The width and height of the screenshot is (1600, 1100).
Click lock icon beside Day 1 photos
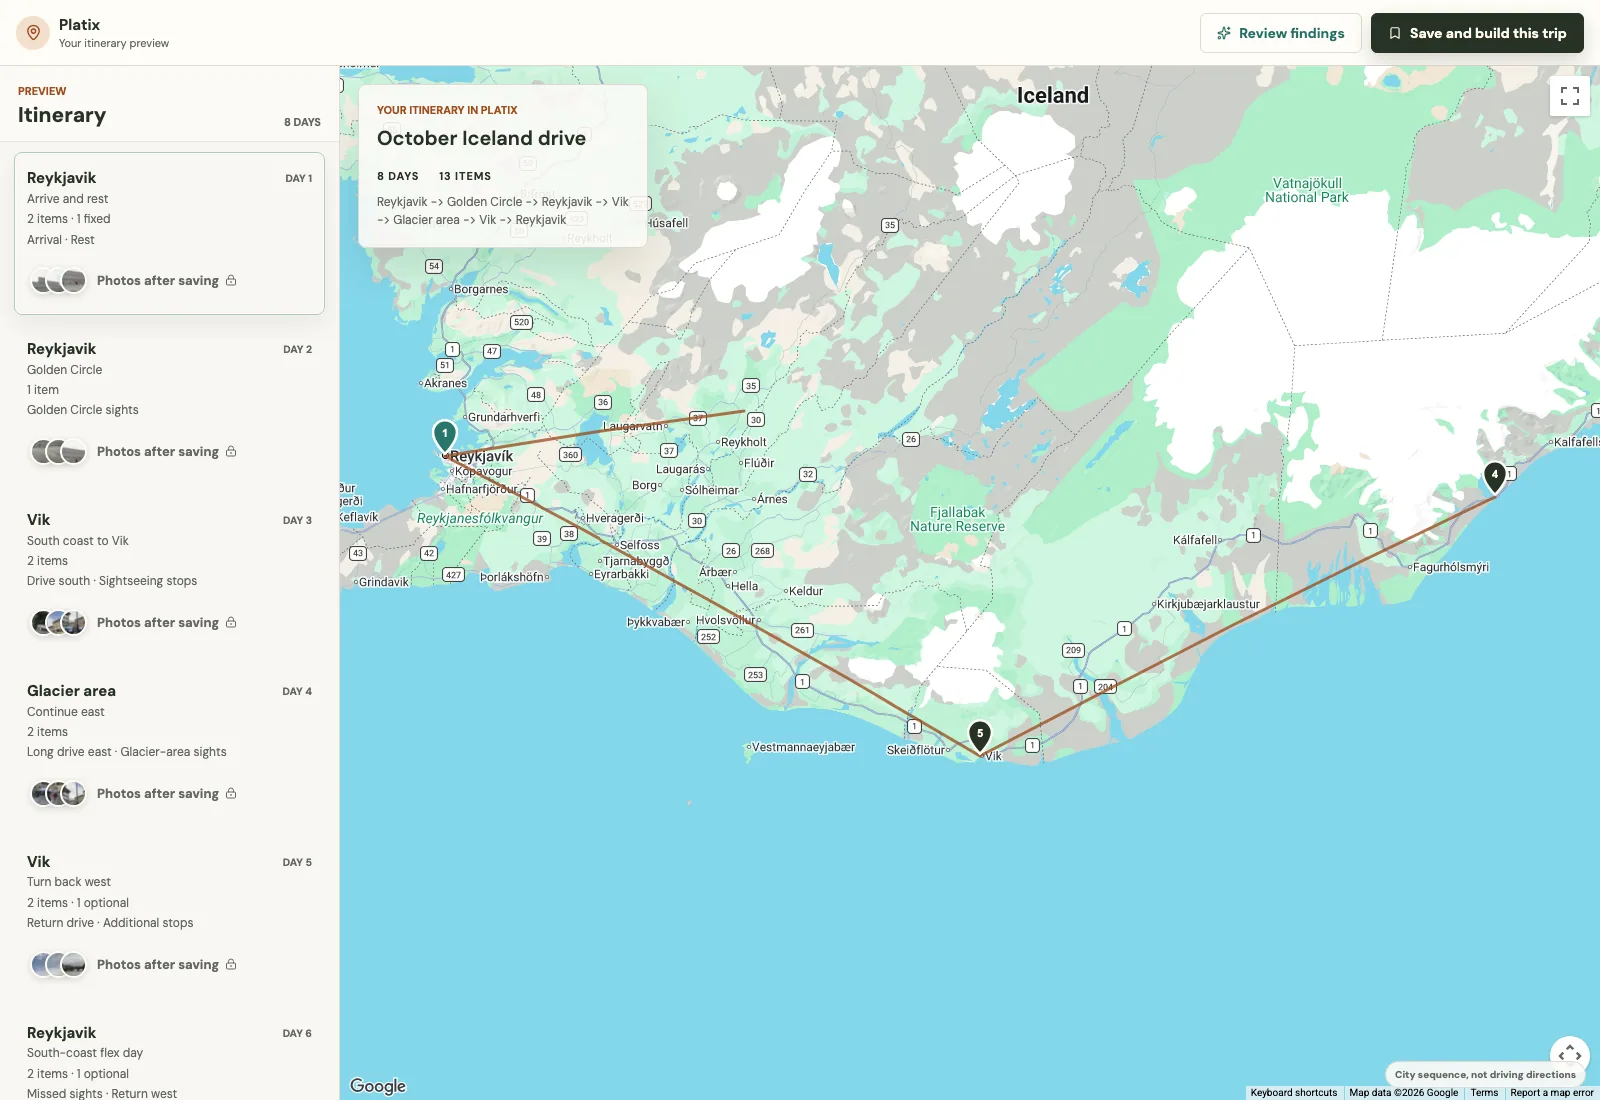231,280
